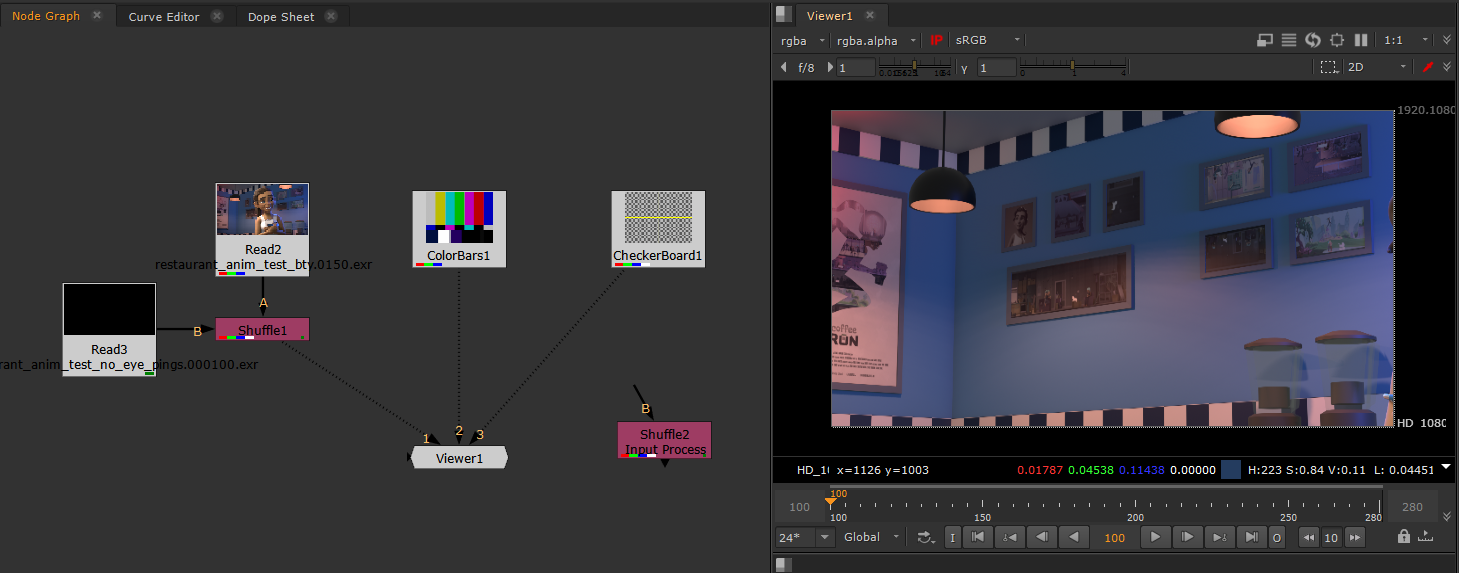Viewport: 1459px width, 573px height.
Task: Switch to the Dope Sheet tab
Action: [282, 16]
